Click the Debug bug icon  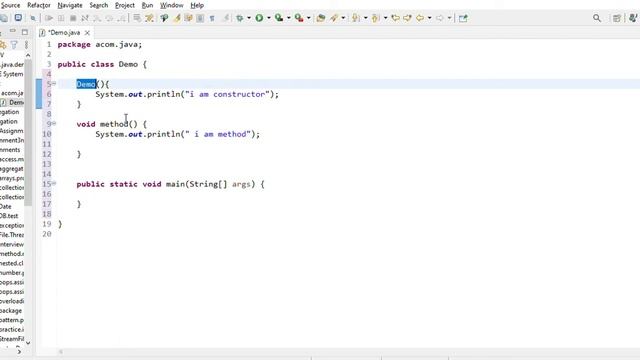pos(240,18)
